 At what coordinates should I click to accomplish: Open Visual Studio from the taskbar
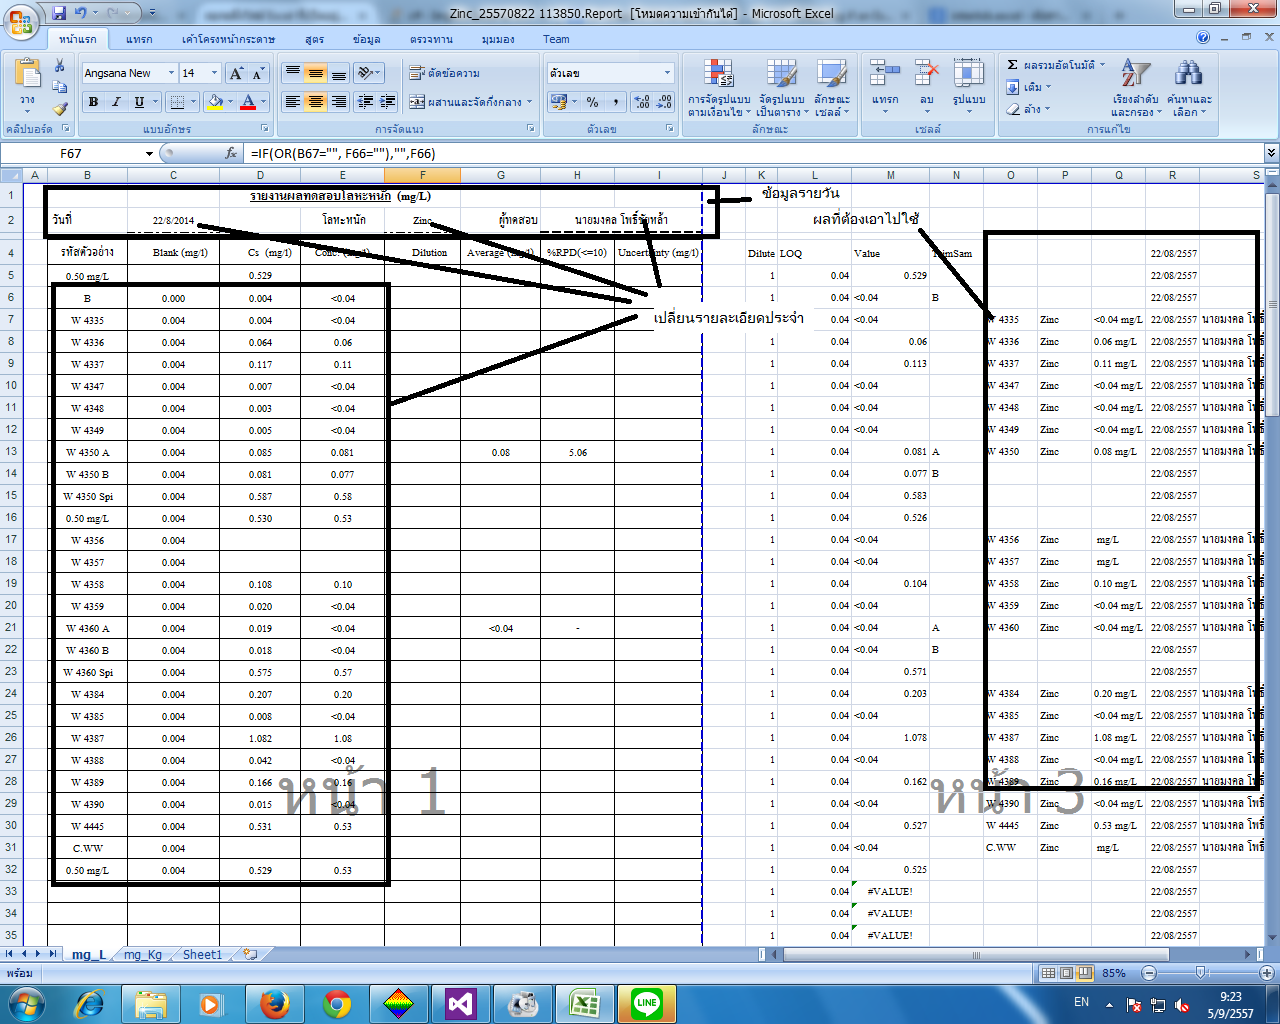tap(461, 1003)
